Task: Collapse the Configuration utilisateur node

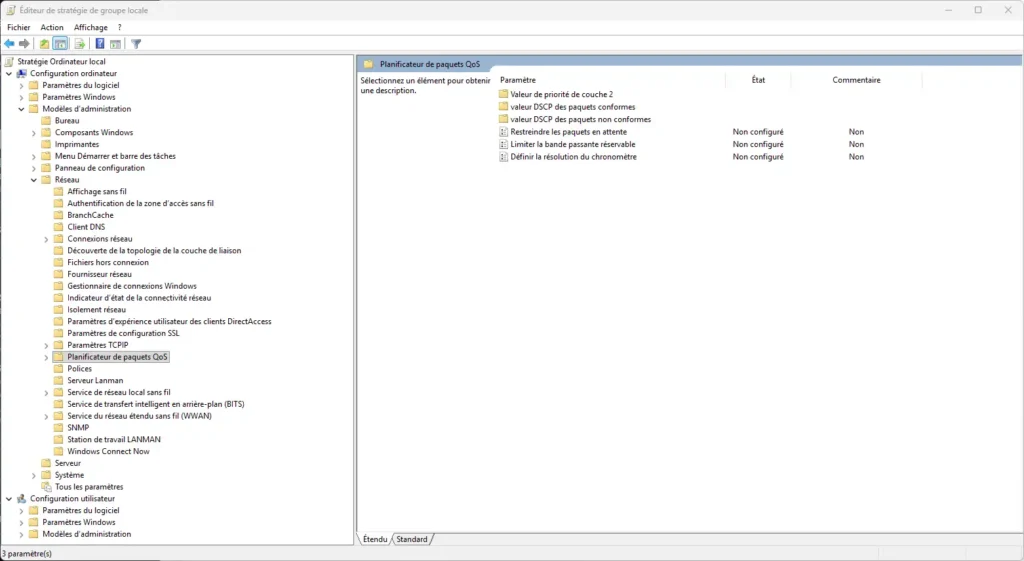Action: click(8, 499)
